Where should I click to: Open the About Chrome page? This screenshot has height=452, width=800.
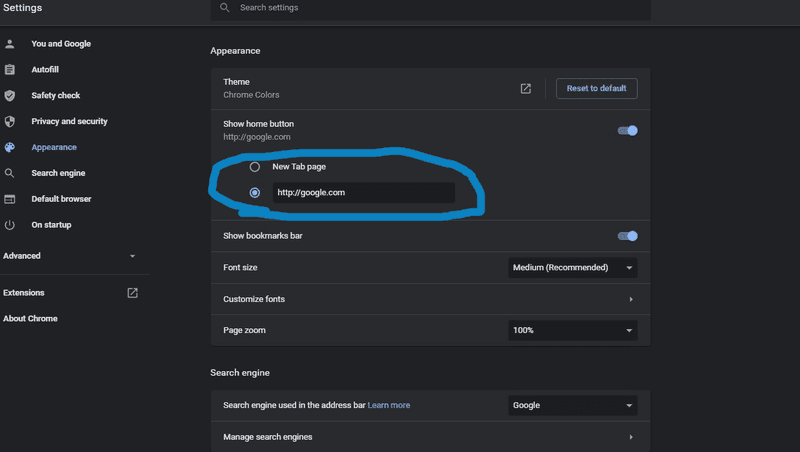(x=30, y=319)
